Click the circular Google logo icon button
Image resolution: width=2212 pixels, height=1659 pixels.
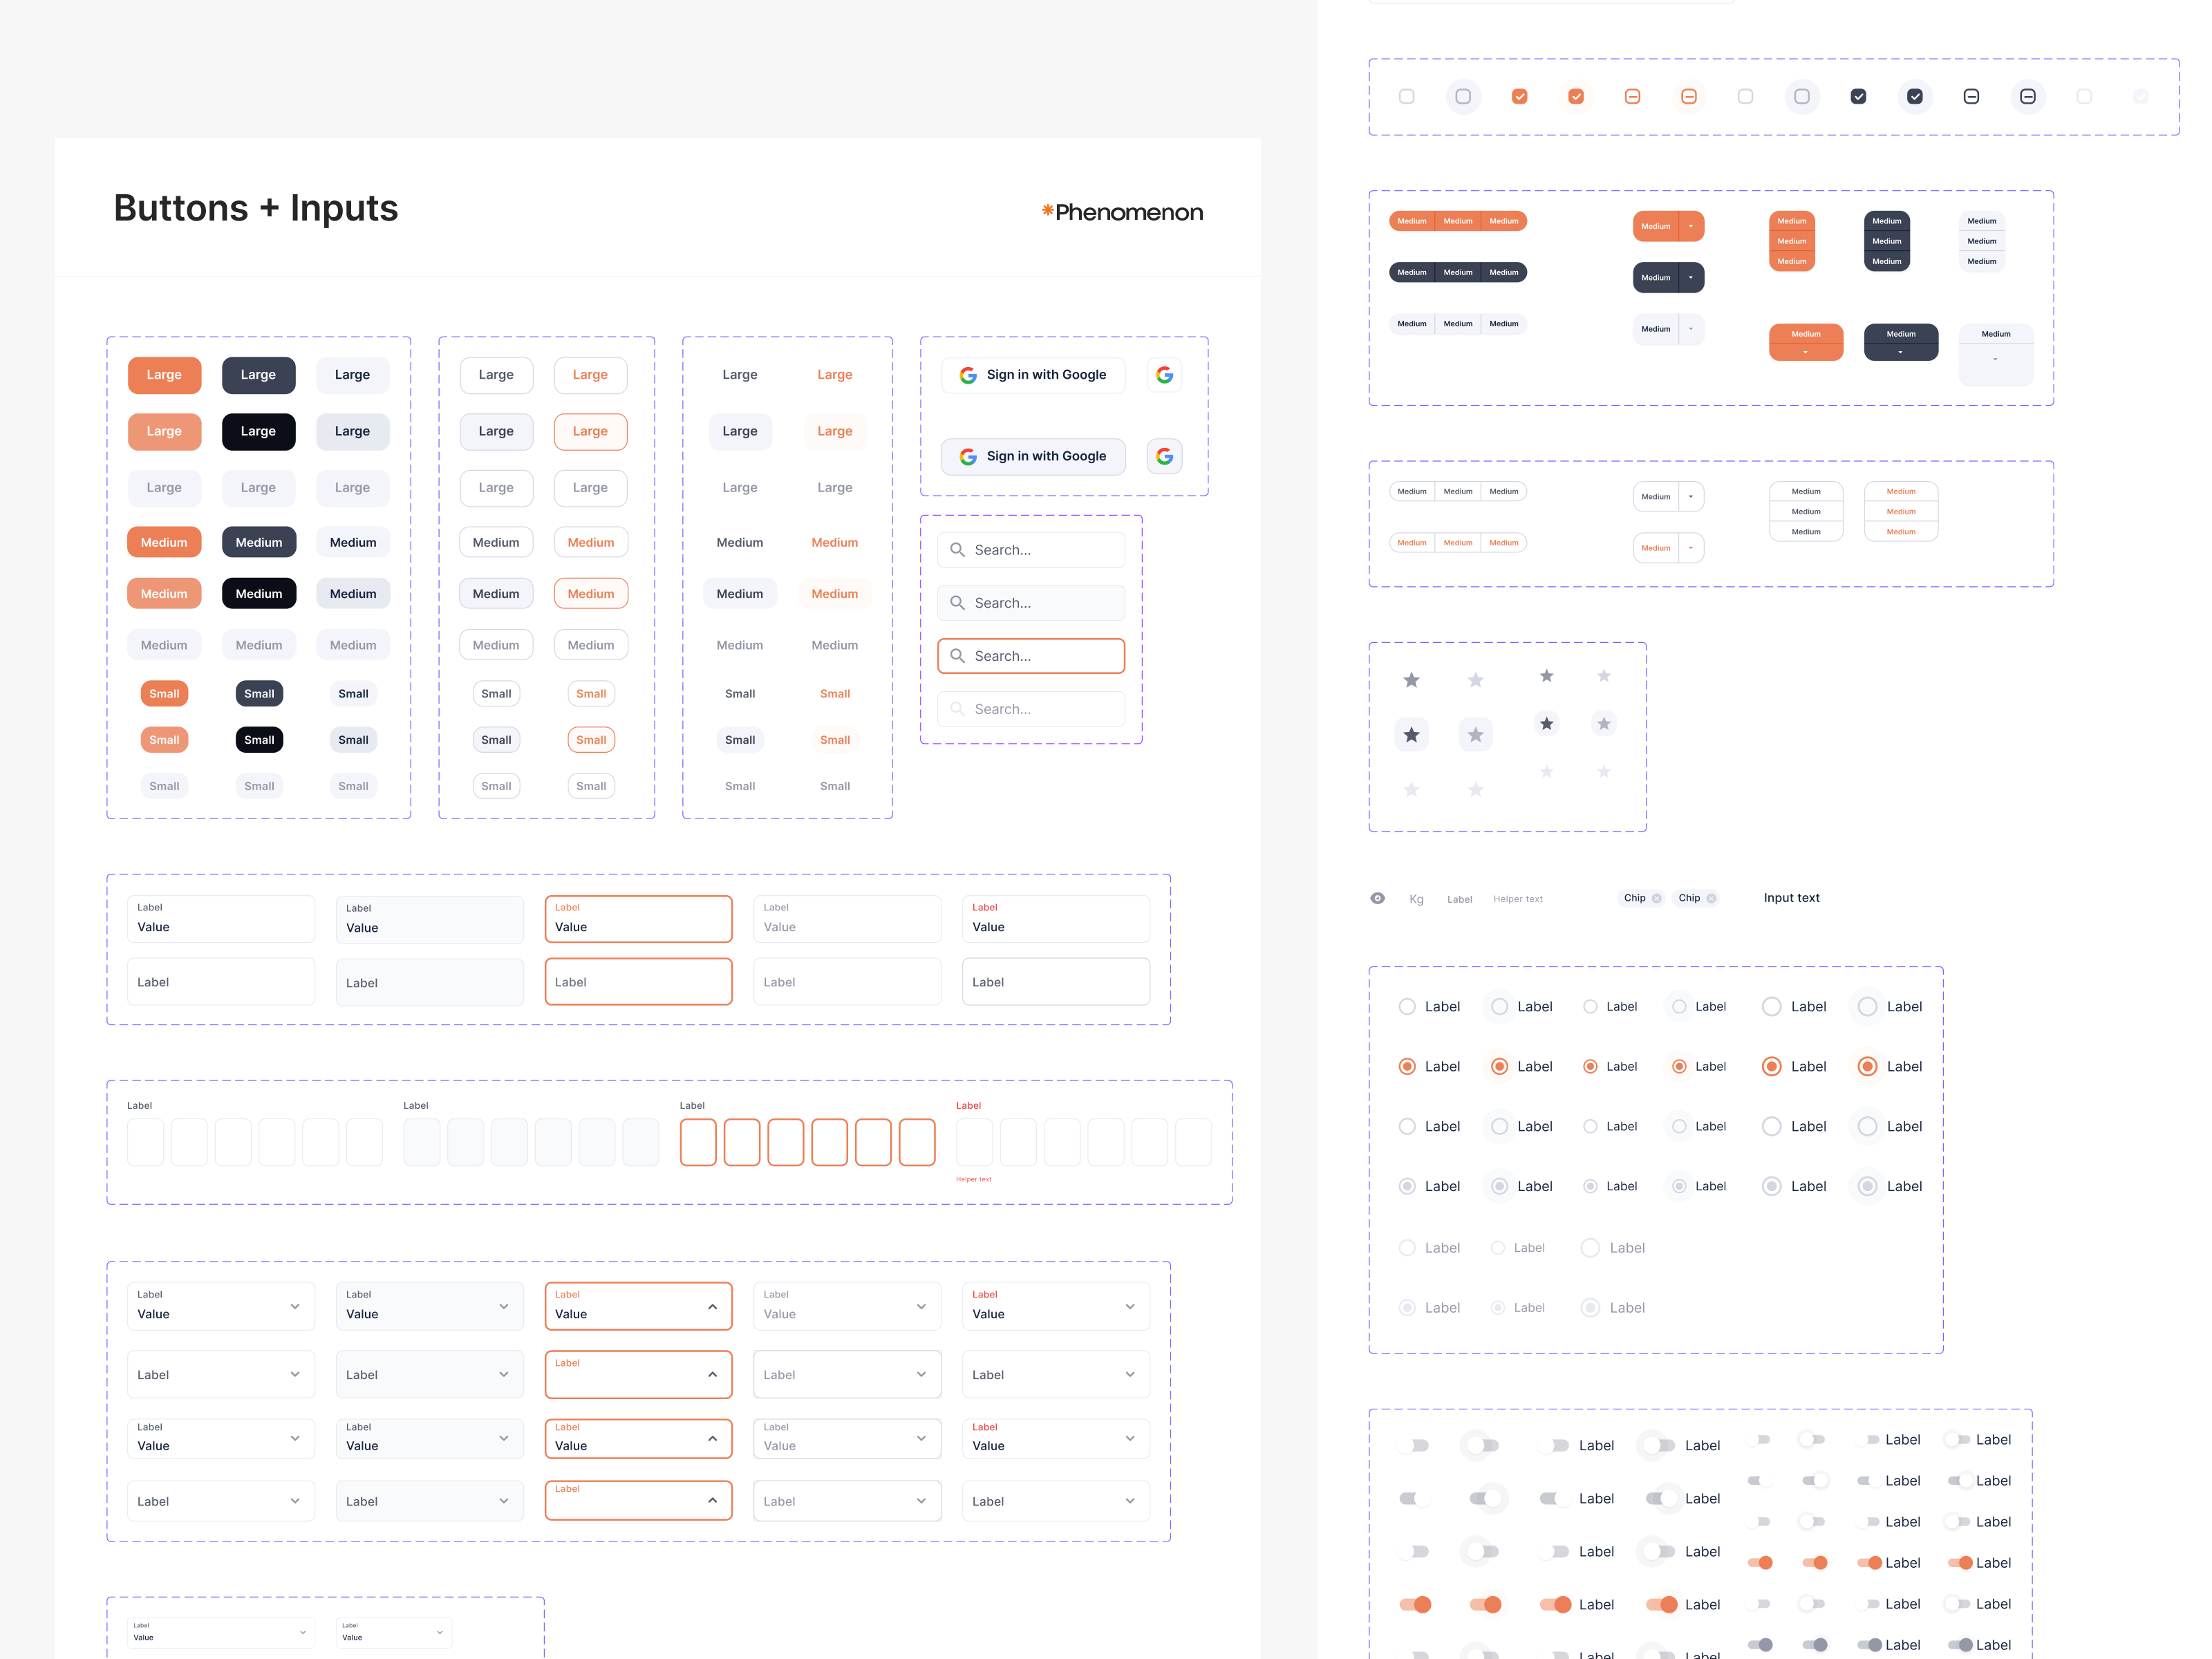[1164, 375]
